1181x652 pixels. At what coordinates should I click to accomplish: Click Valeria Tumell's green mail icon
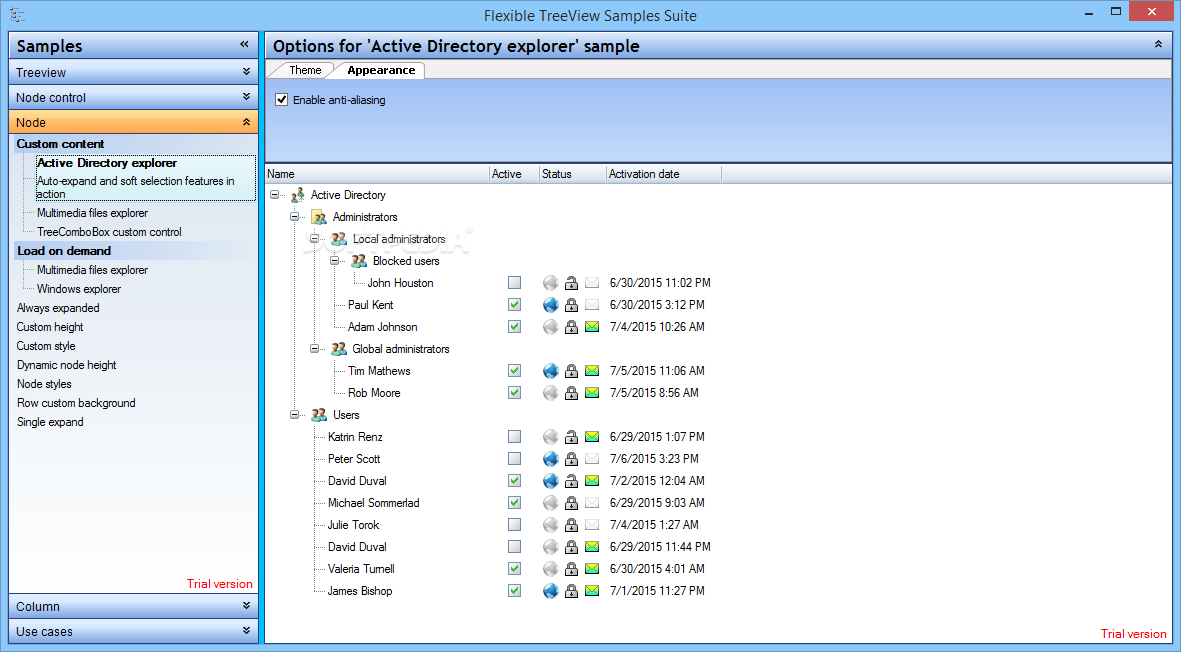pyautogui.click(x=592, y=569)
